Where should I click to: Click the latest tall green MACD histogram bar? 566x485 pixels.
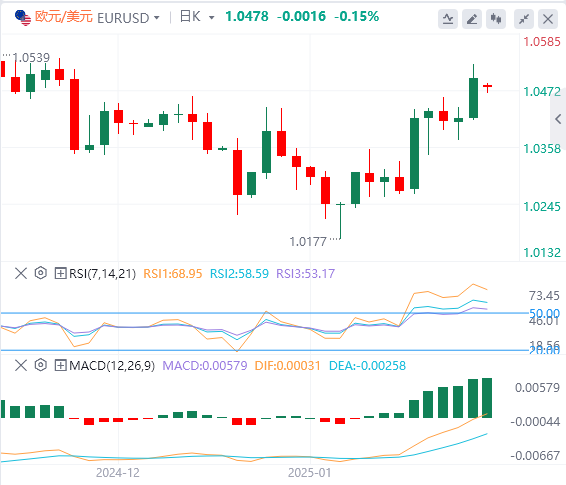487,398
